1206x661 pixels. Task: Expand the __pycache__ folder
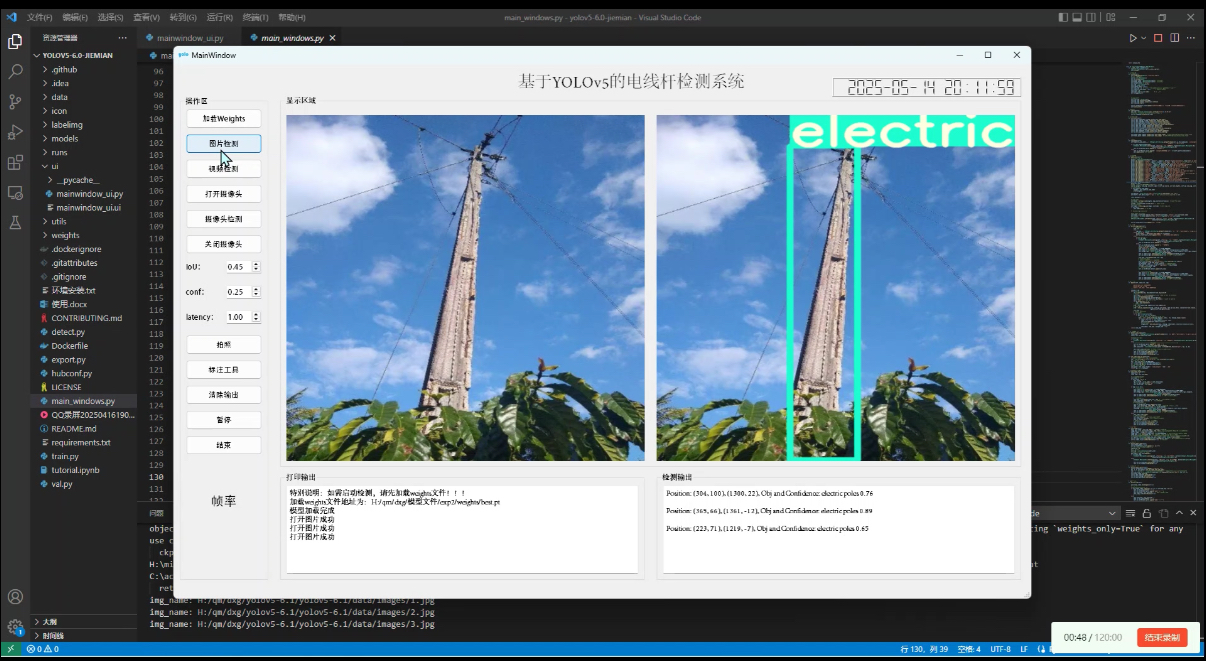point(84,180)
